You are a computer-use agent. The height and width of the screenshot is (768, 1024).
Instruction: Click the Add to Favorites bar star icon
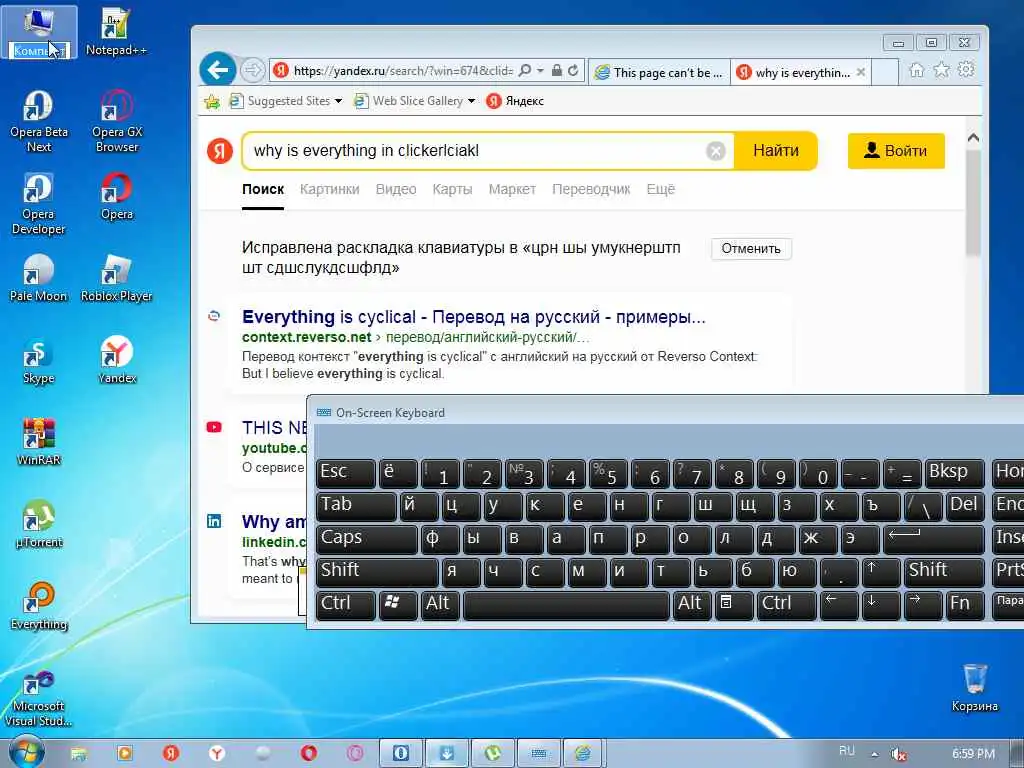212,101
